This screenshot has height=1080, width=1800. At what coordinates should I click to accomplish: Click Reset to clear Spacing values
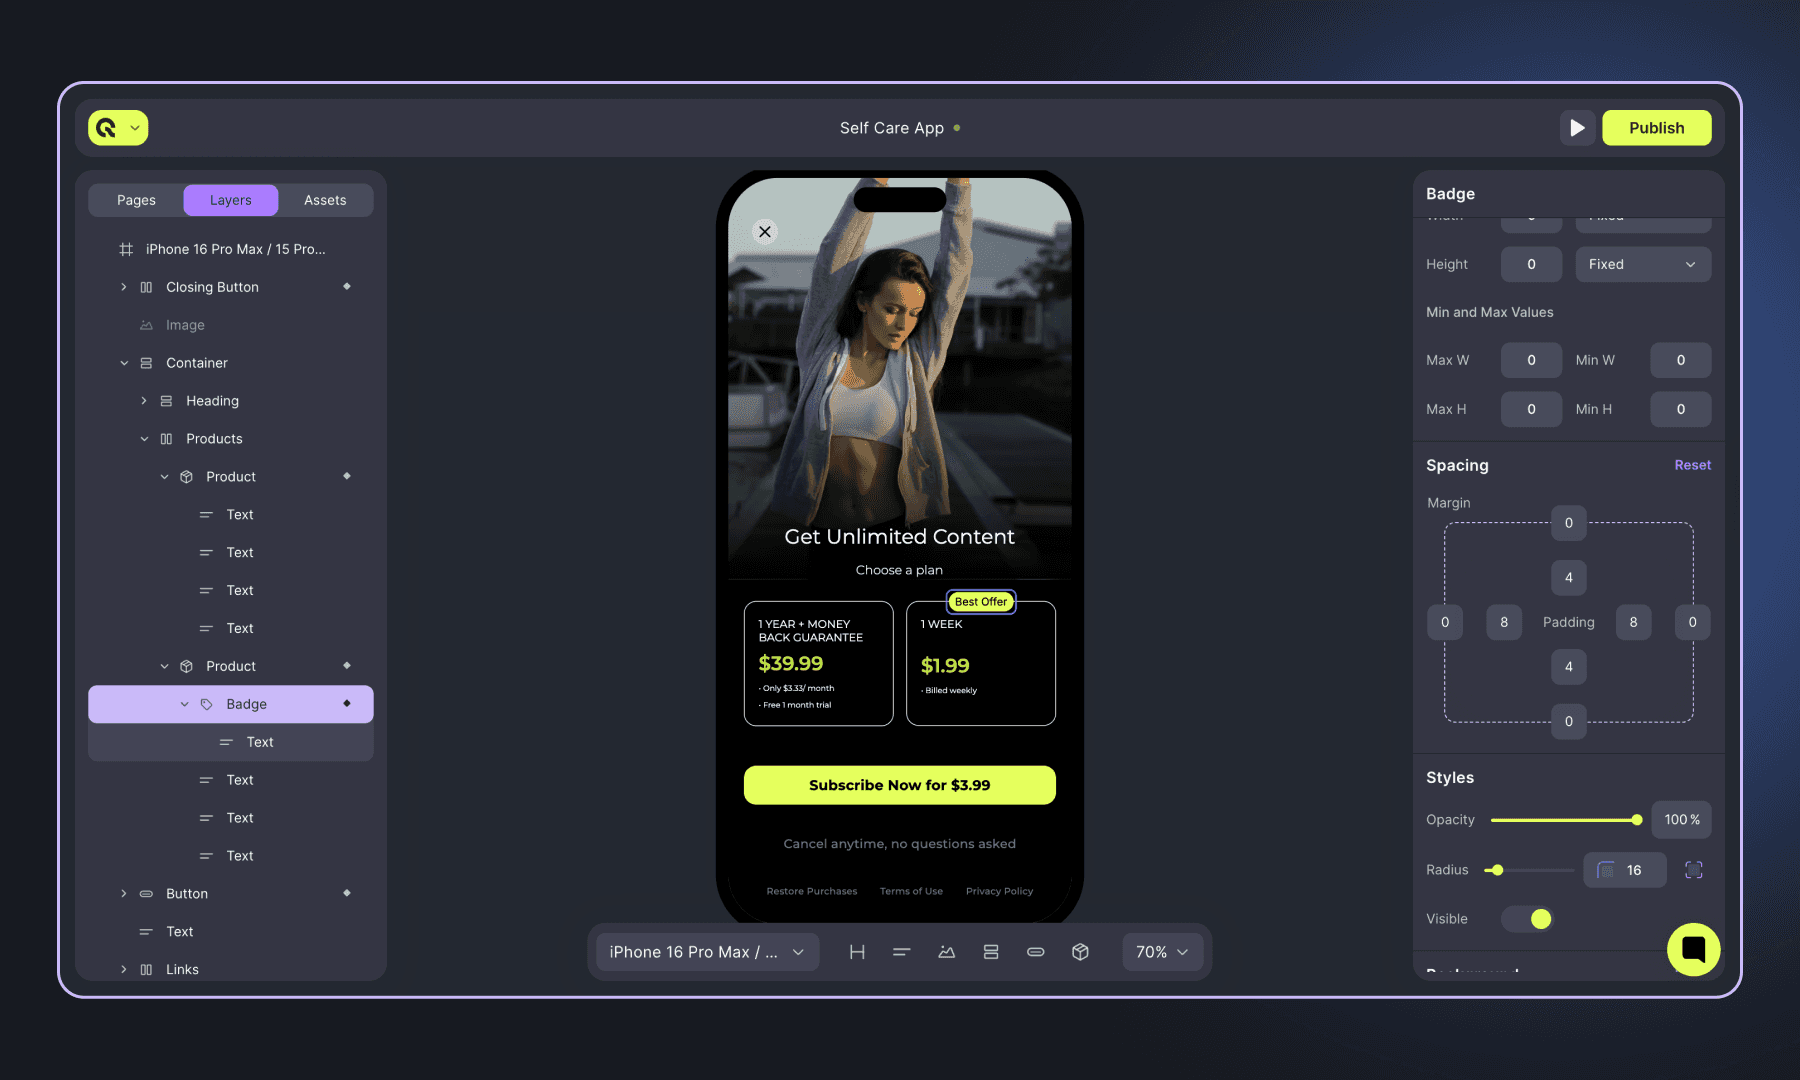pyautogui.click(x=1692, y=464)
